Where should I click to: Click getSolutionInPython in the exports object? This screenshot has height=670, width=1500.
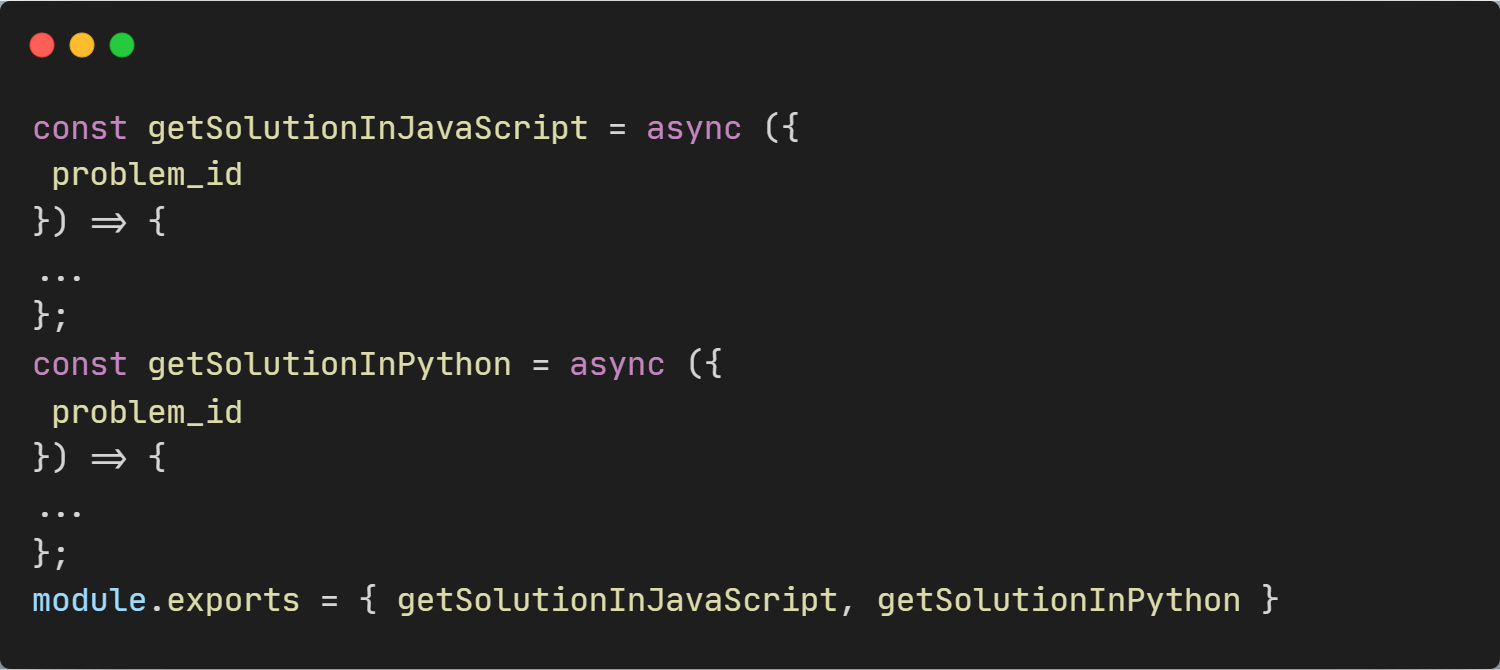click(x=1059, y=600)
